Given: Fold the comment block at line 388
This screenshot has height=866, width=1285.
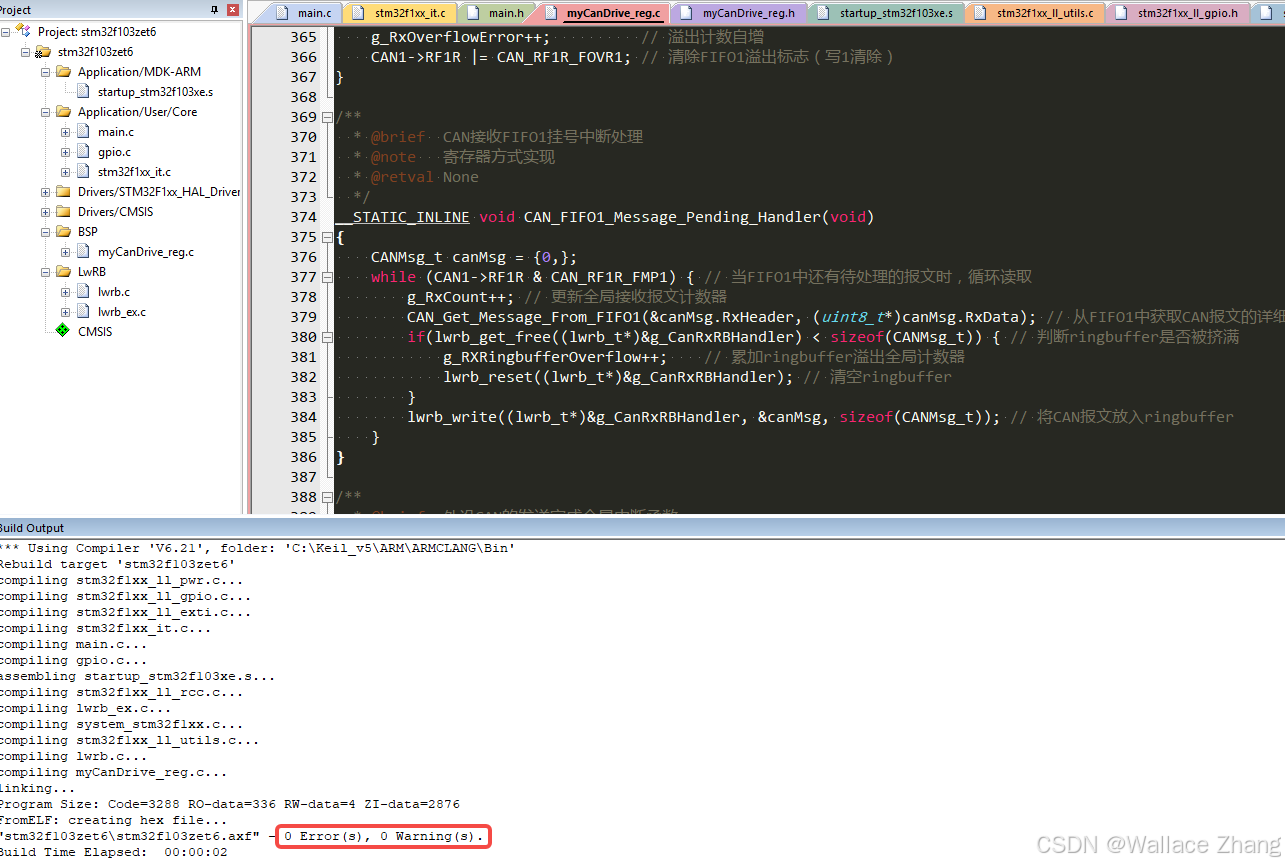Looking at the screenshot, I should [x=326, y=497].
